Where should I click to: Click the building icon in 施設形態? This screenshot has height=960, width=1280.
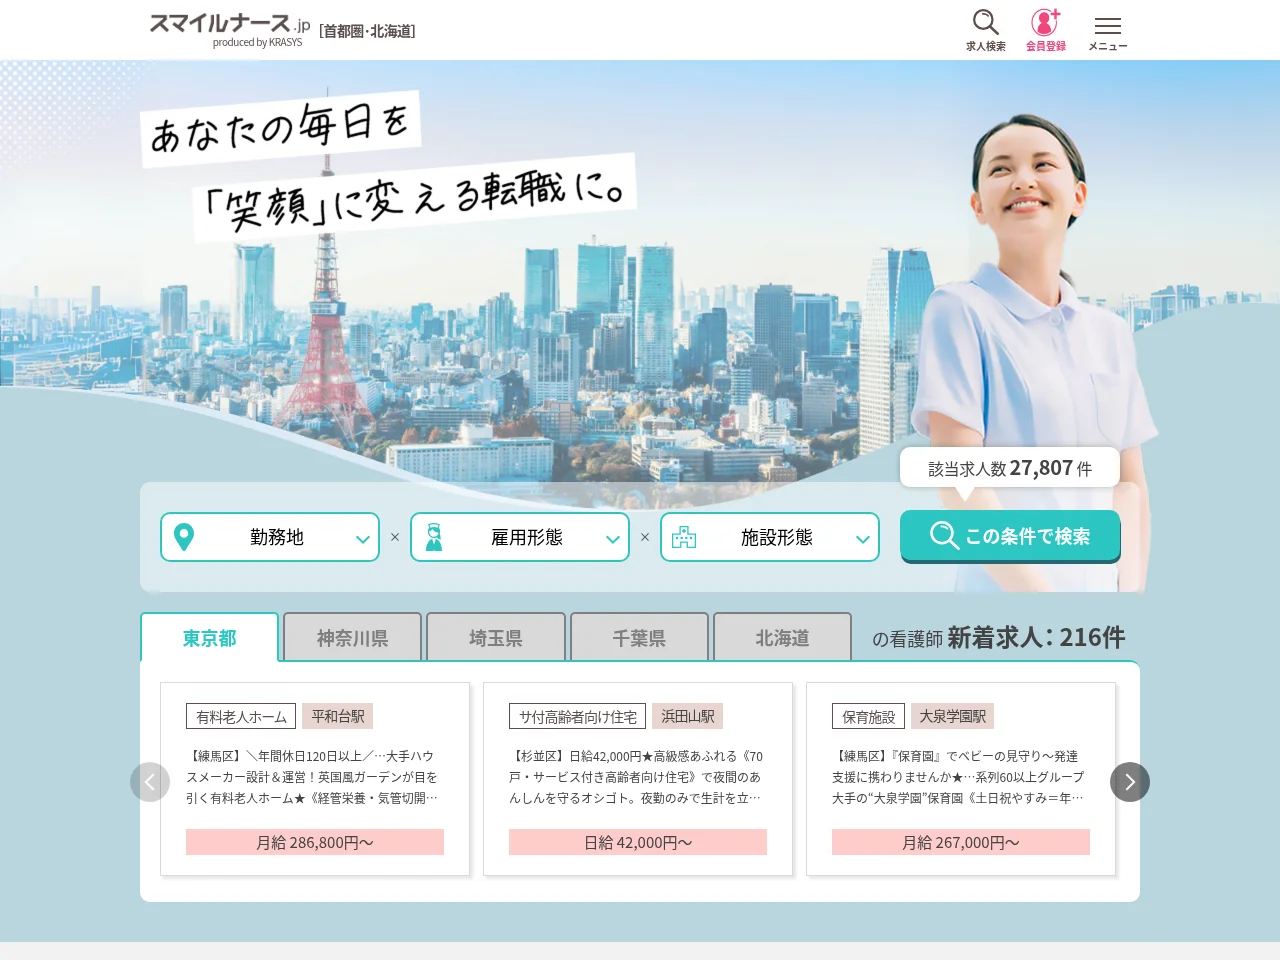684,537
